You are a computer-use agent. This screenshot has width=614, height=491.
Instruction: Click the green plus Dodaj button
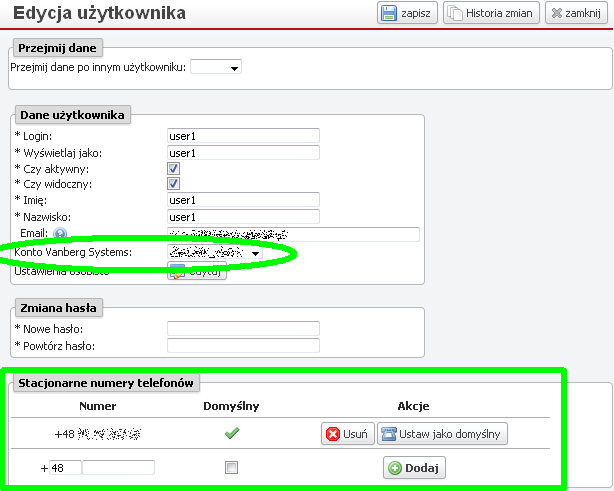(413, 468)
